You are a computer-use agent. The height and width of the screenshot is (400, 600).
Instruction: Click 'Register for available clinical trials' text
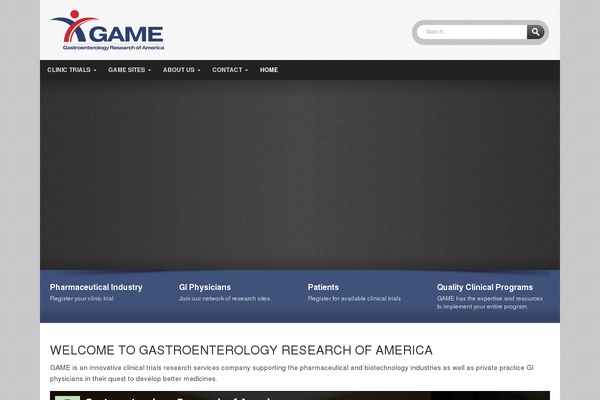[x=354, y=299]
